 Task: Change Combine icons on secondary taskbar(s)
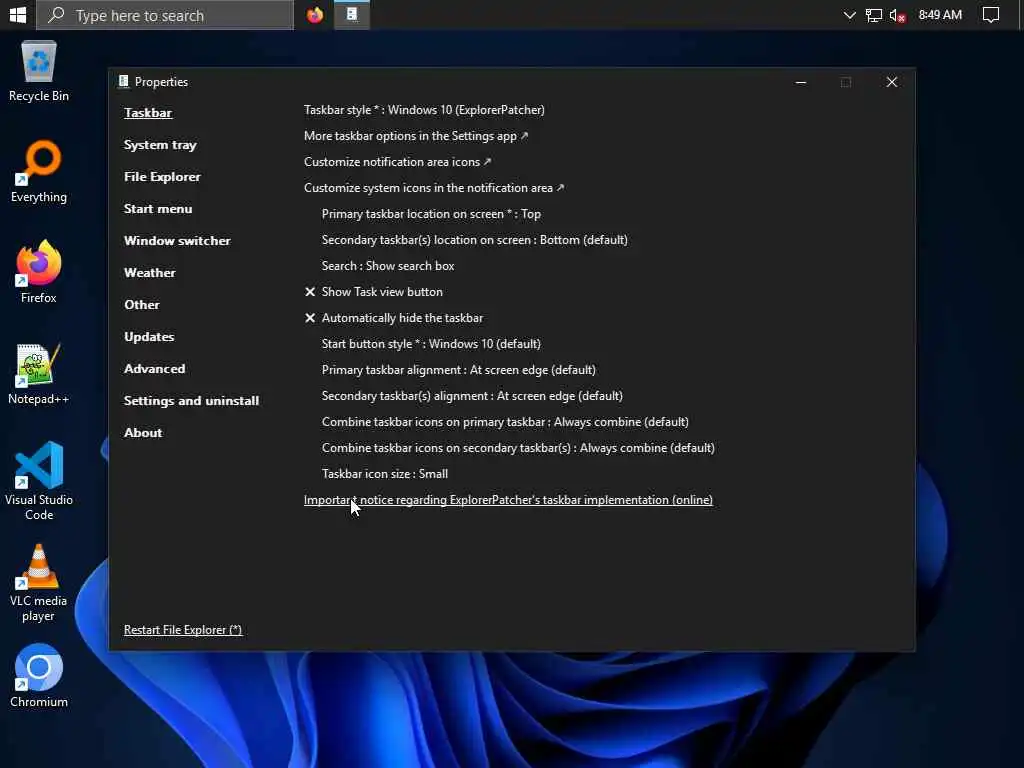pos(518,448)
